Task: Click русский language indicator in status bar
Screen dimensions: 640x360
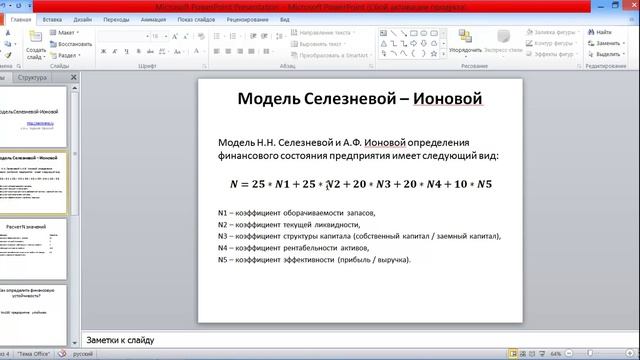Action: [x=82, y=354]
